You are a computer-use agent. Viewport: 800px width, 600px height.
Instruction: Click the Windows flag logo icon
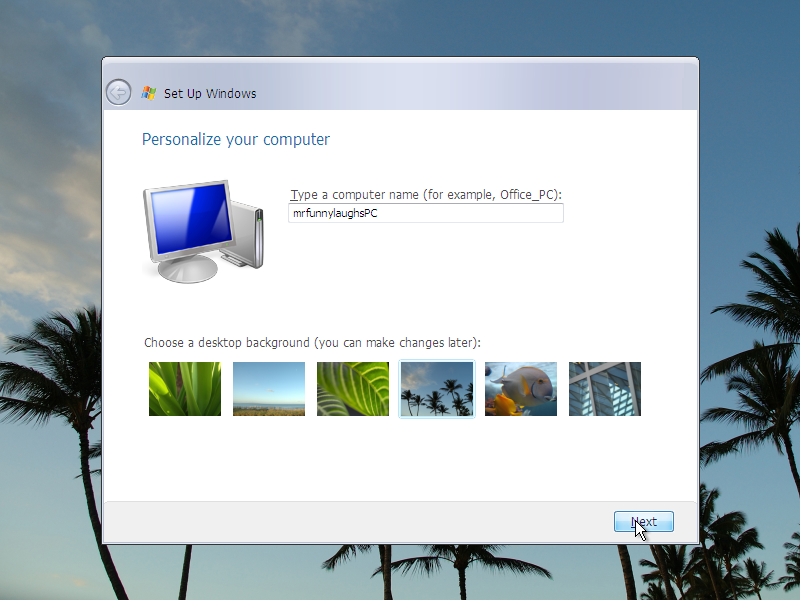coord(148,93)
